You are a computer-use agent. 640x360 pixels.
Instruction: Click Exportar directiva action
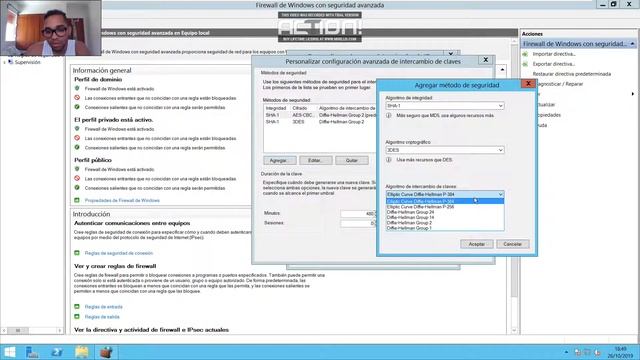(553, 64)
